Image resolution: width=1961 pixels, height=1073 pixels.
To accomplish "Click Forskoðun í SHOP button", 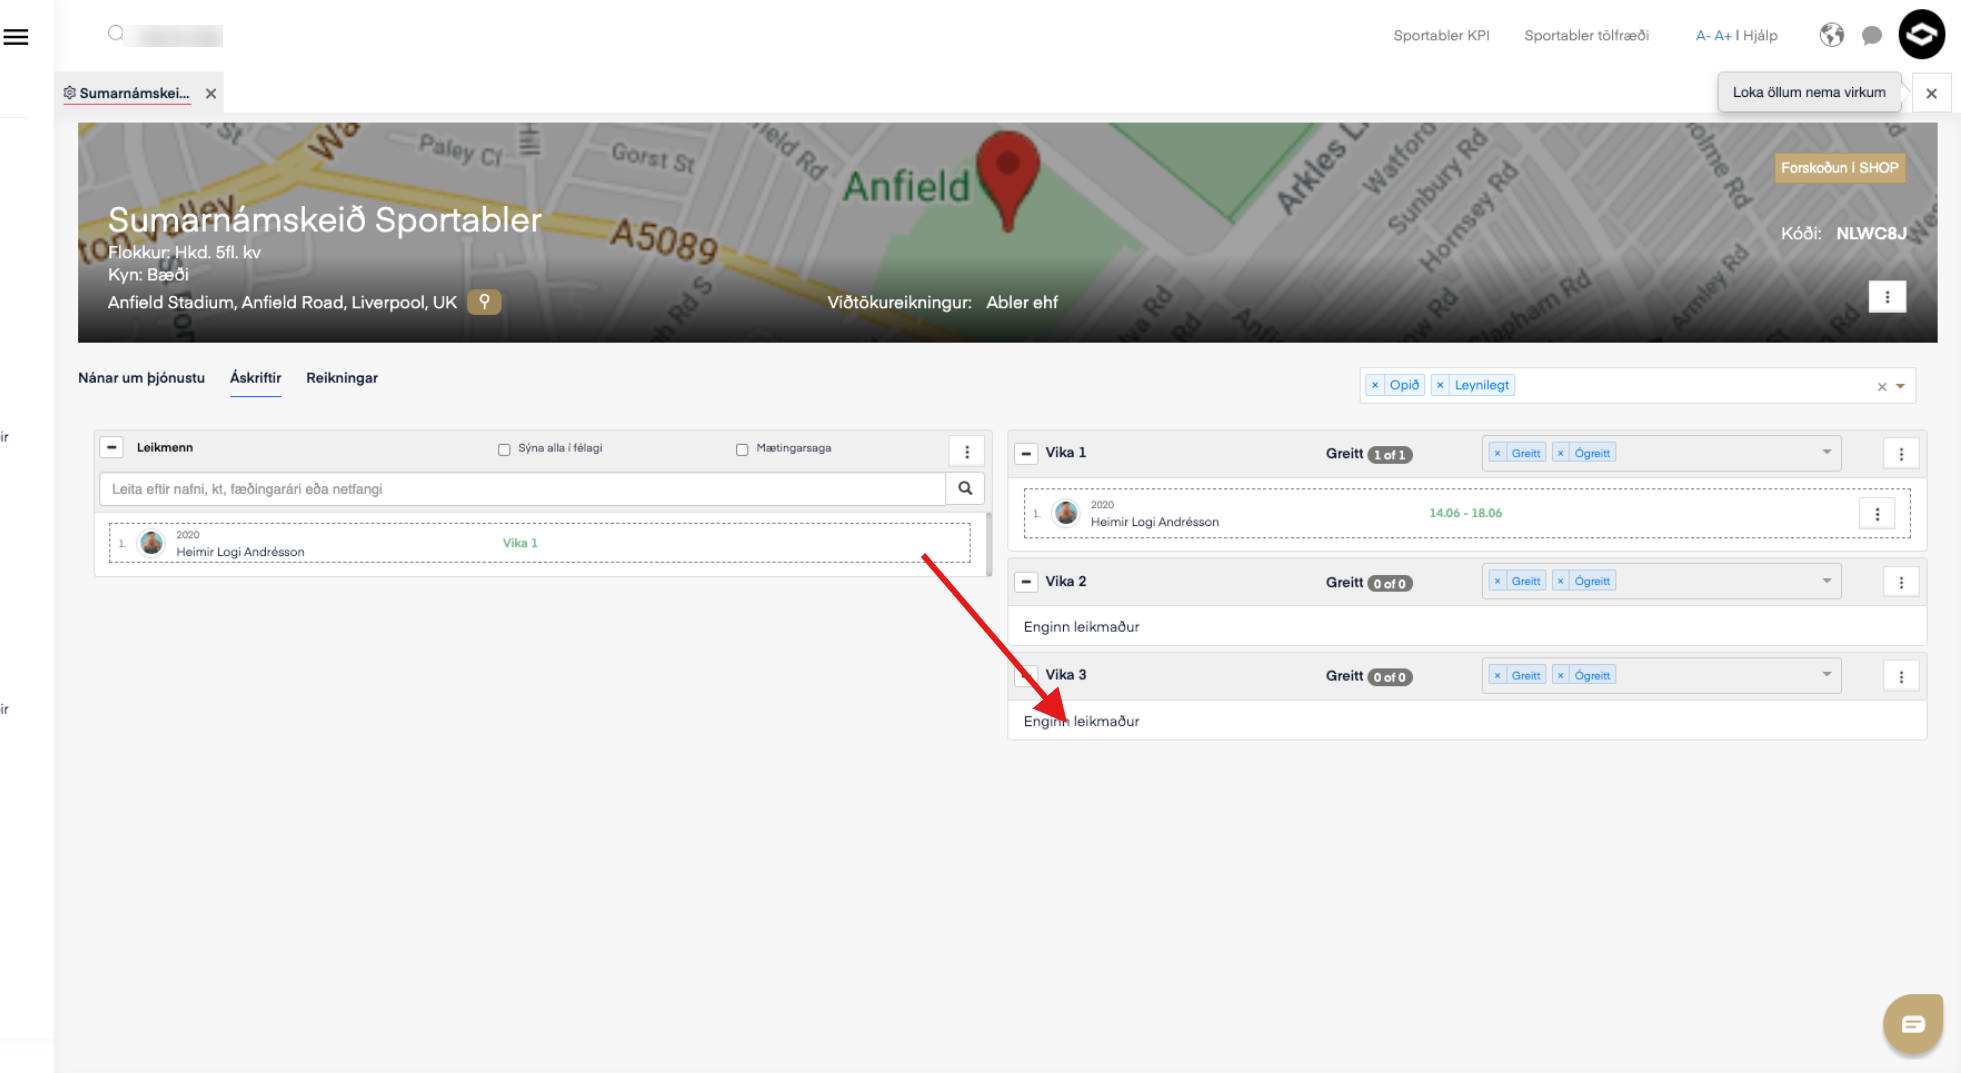I will pyautogui.click(x=1839, y=168).
